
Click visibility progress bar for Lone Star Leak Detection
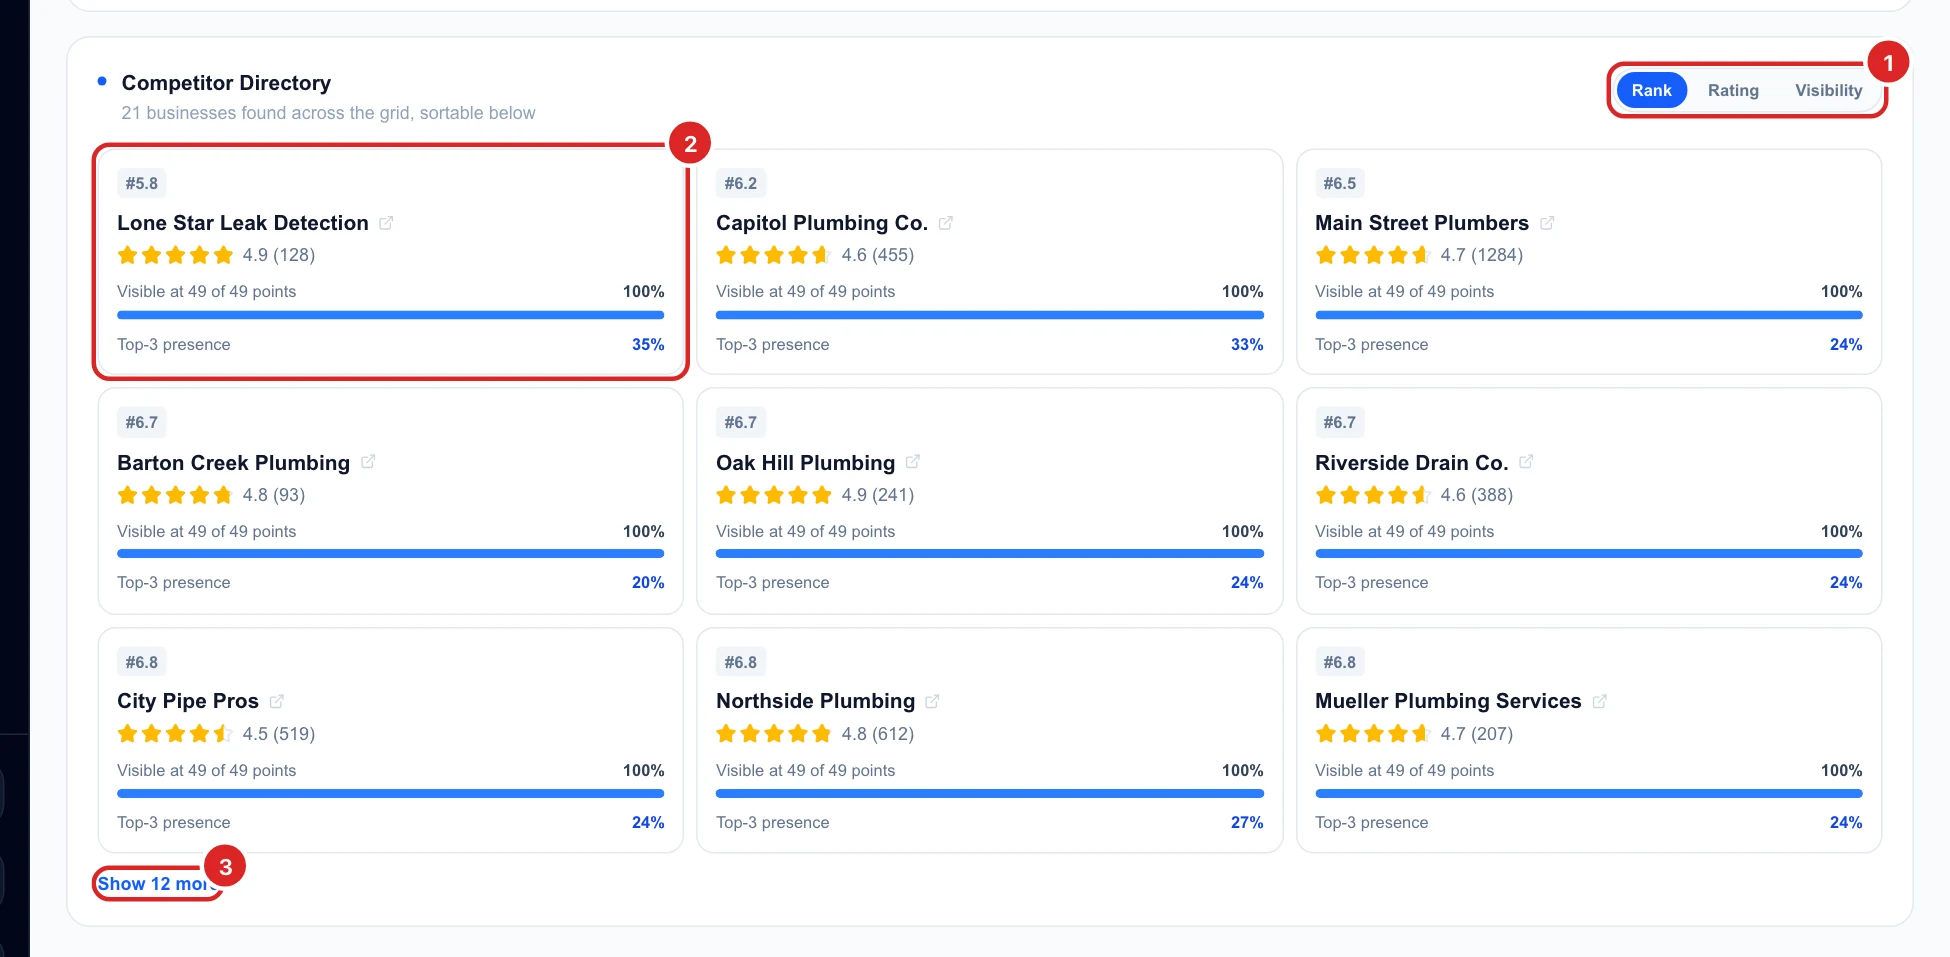[x=390, y=315]
